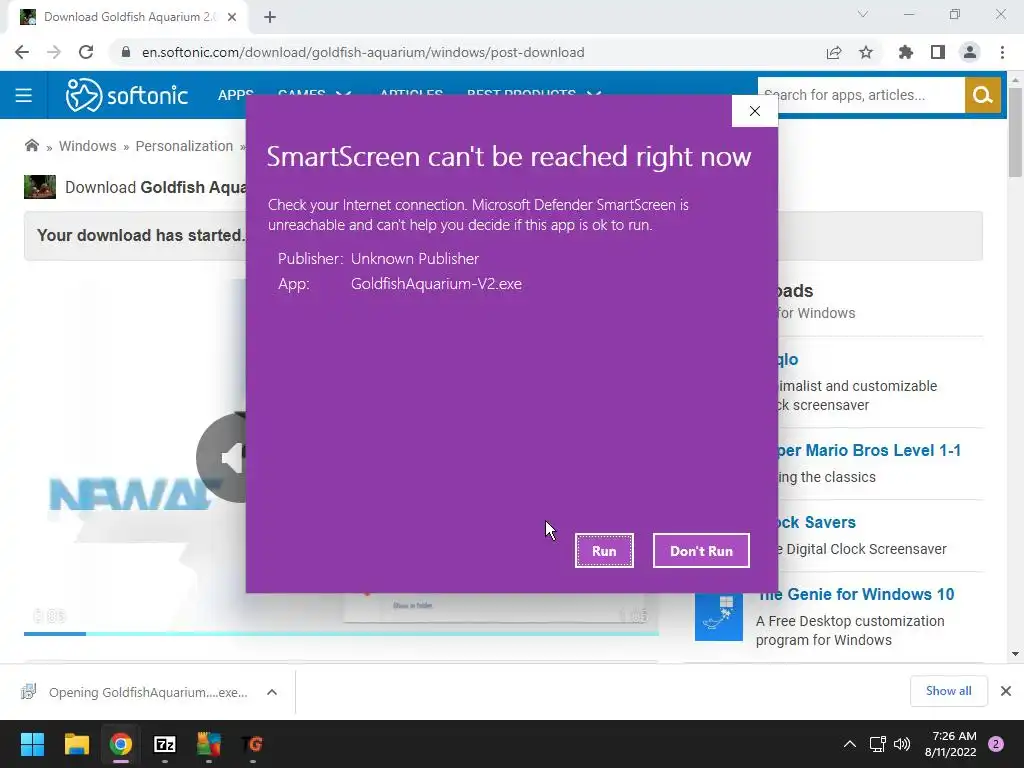Open volume tray icon
The height and width of the screenshot is (768, 1024).
click(x=902, y=744)
